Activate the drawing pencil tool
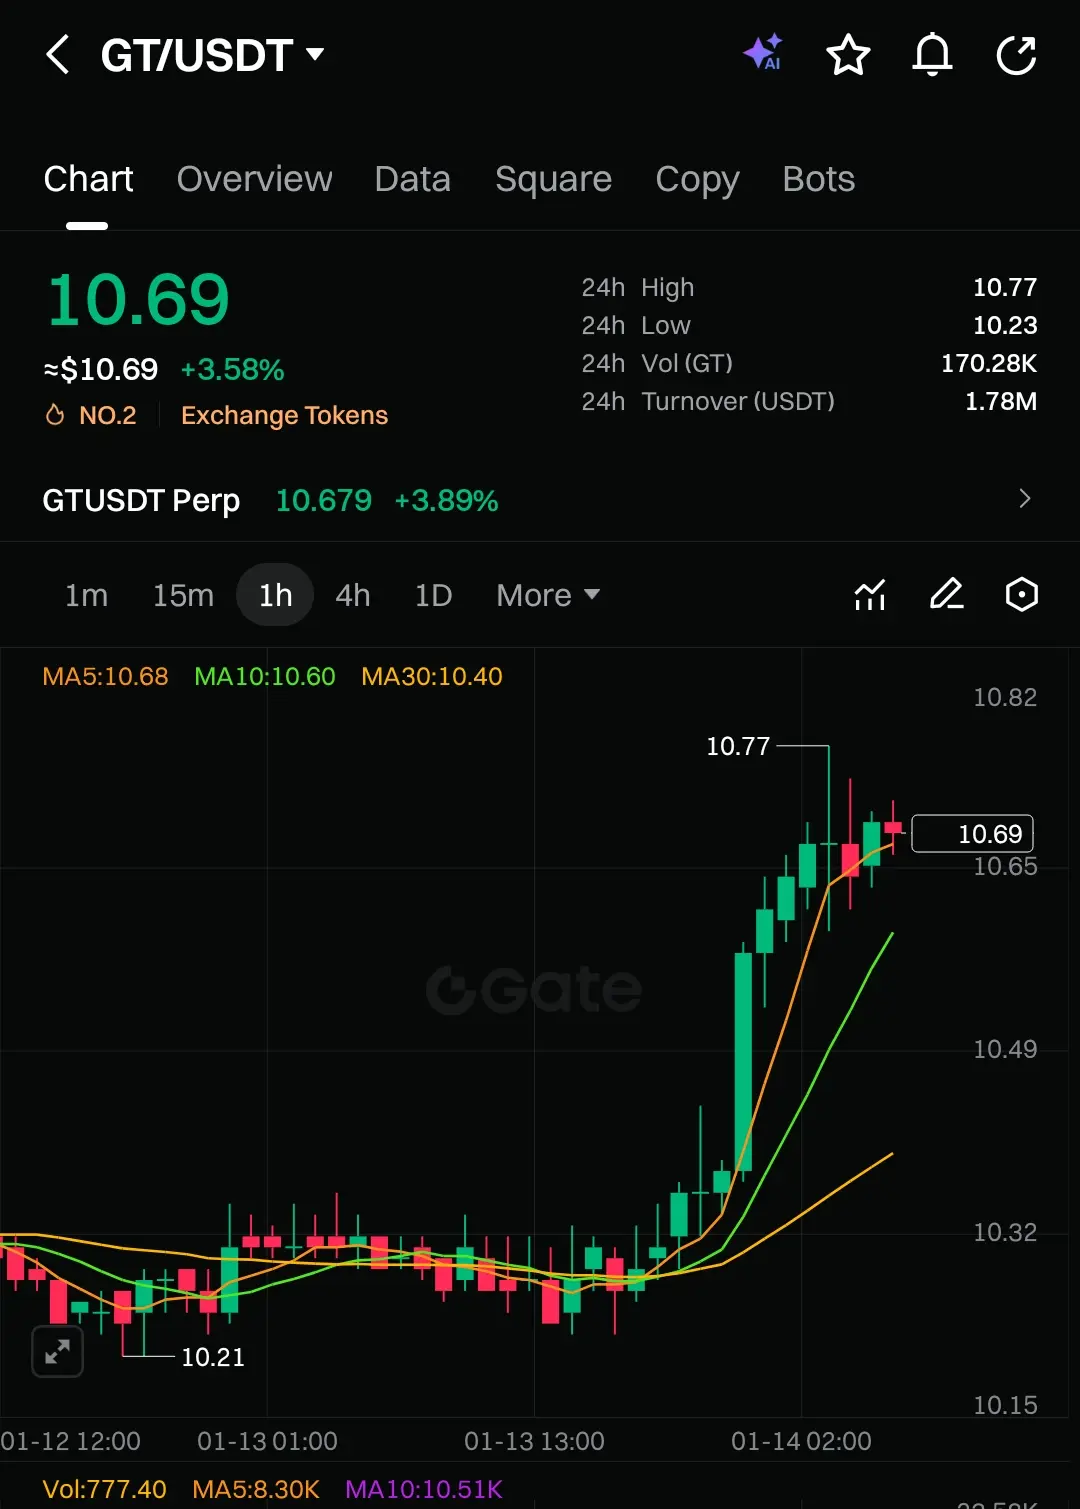 point(946,595)
